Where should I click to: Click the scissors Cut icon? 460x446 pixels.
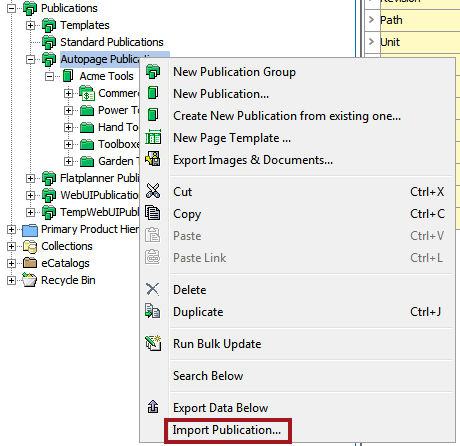(x=153, y=191)
